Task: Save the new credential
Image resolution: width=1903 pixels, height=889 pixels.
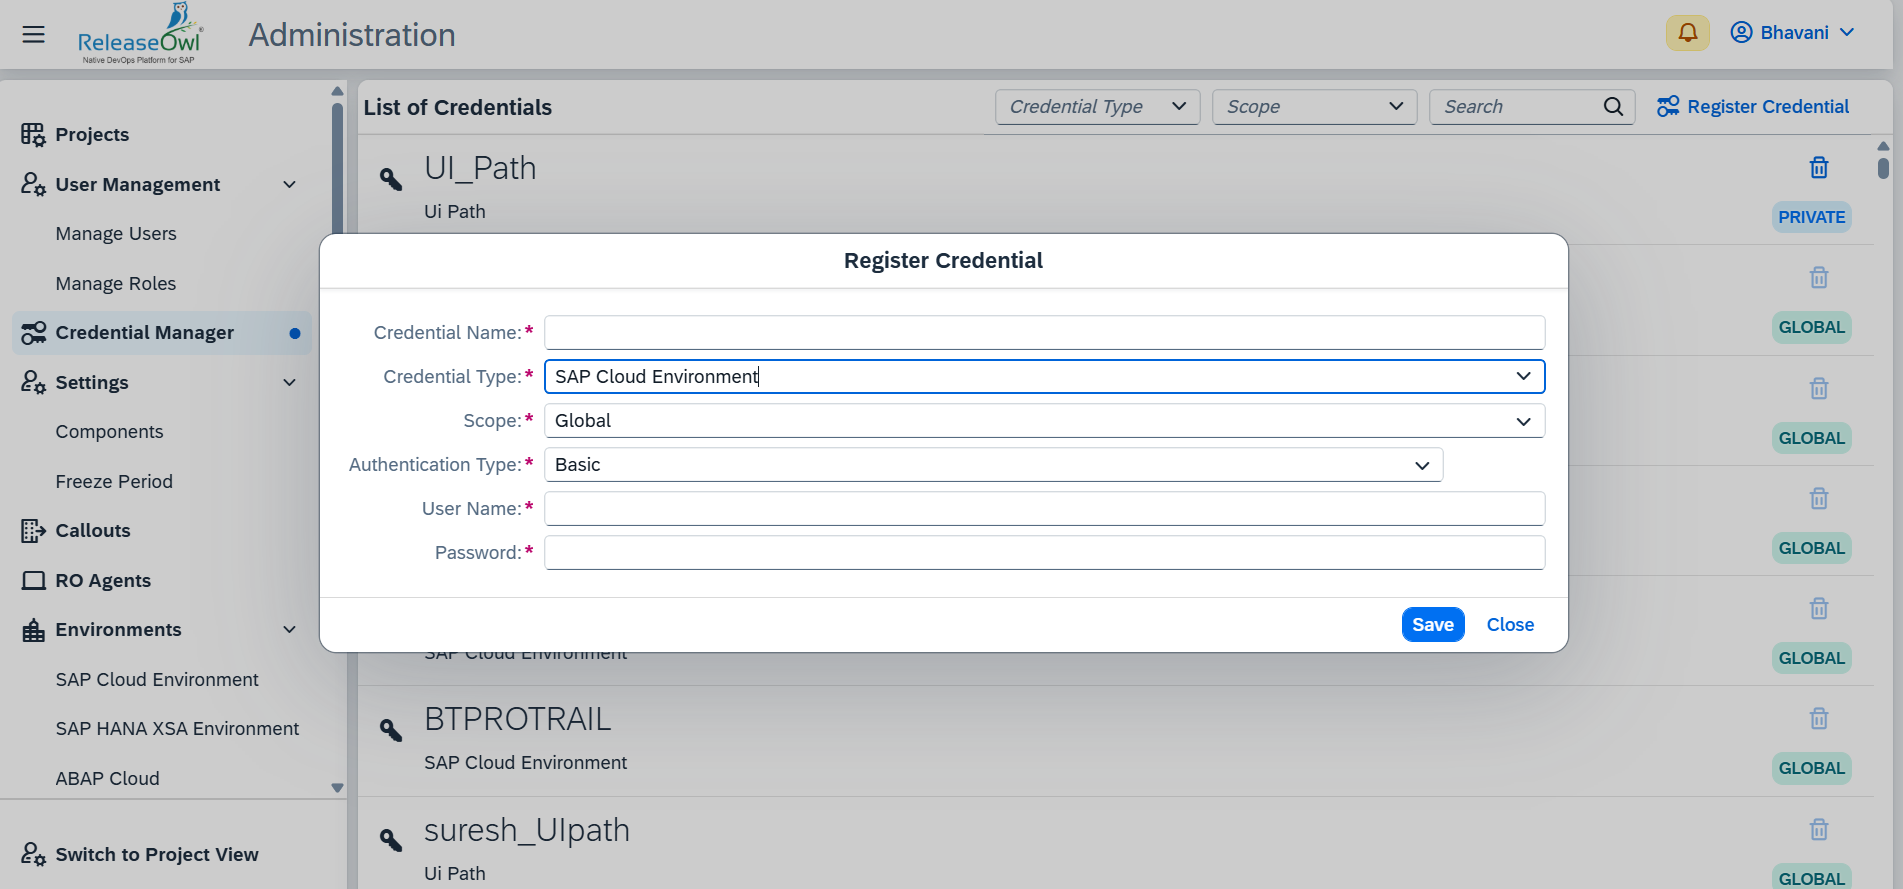Action: [1433, 625]
